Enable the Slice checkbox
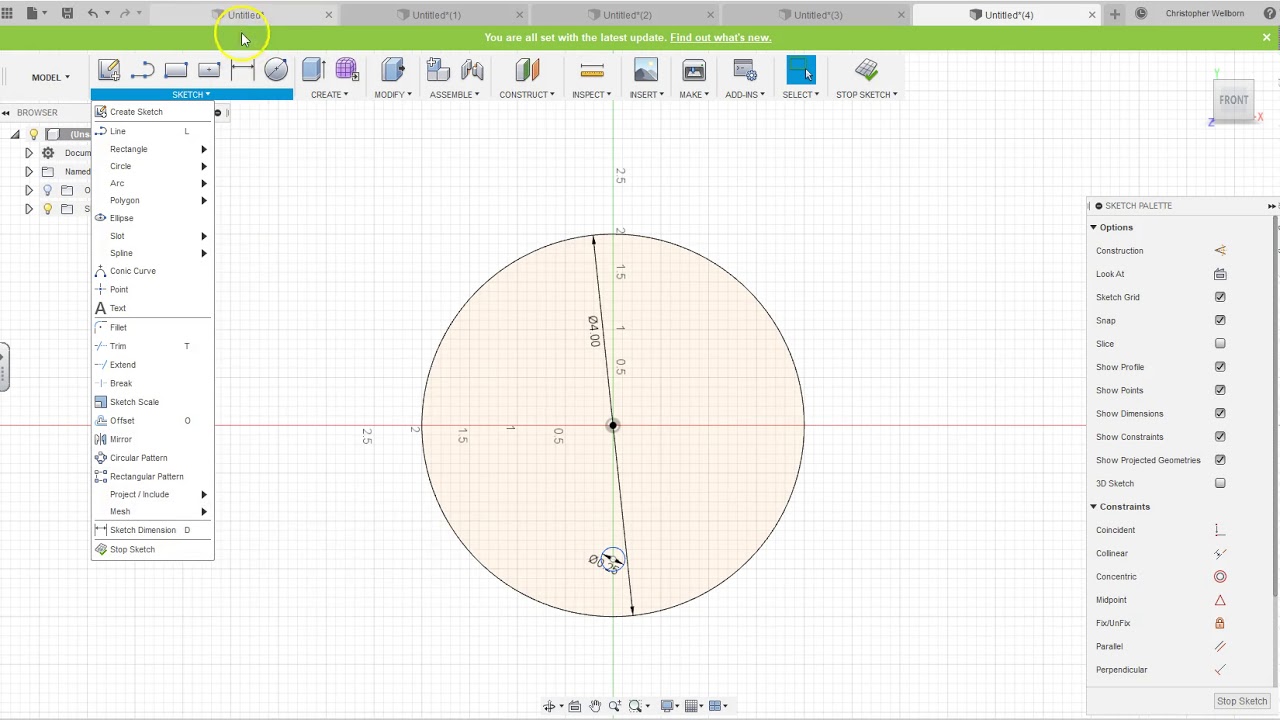This screenshot has width=1280, height=720. click(1220, 344)
